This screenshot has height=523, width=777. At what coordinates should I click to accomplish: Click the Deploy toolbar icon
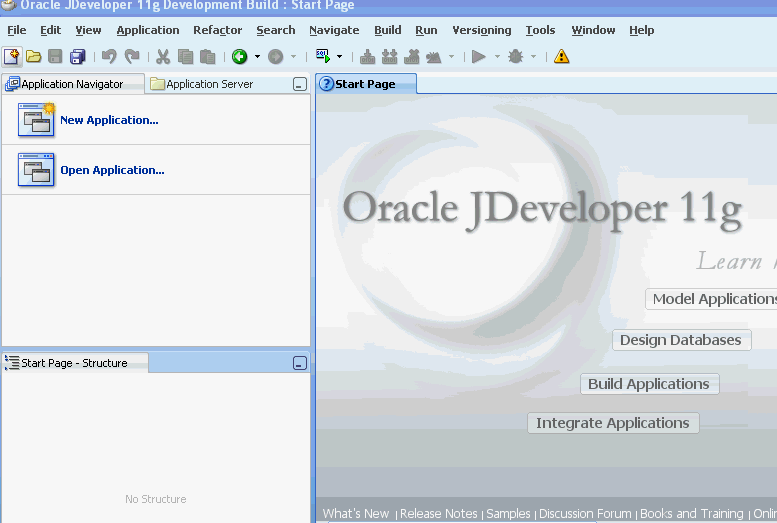[x=434, y=57]
